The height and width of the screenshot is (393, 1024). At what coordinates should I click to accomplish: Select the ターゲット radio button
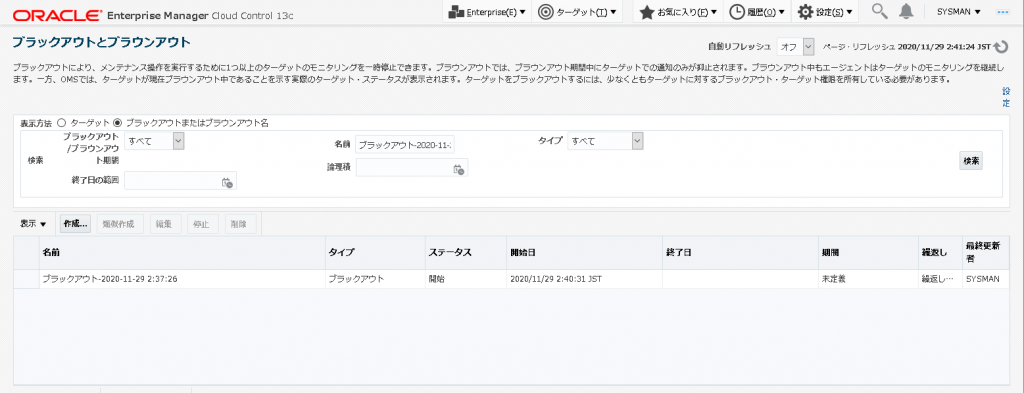click(x=61, y=122)
